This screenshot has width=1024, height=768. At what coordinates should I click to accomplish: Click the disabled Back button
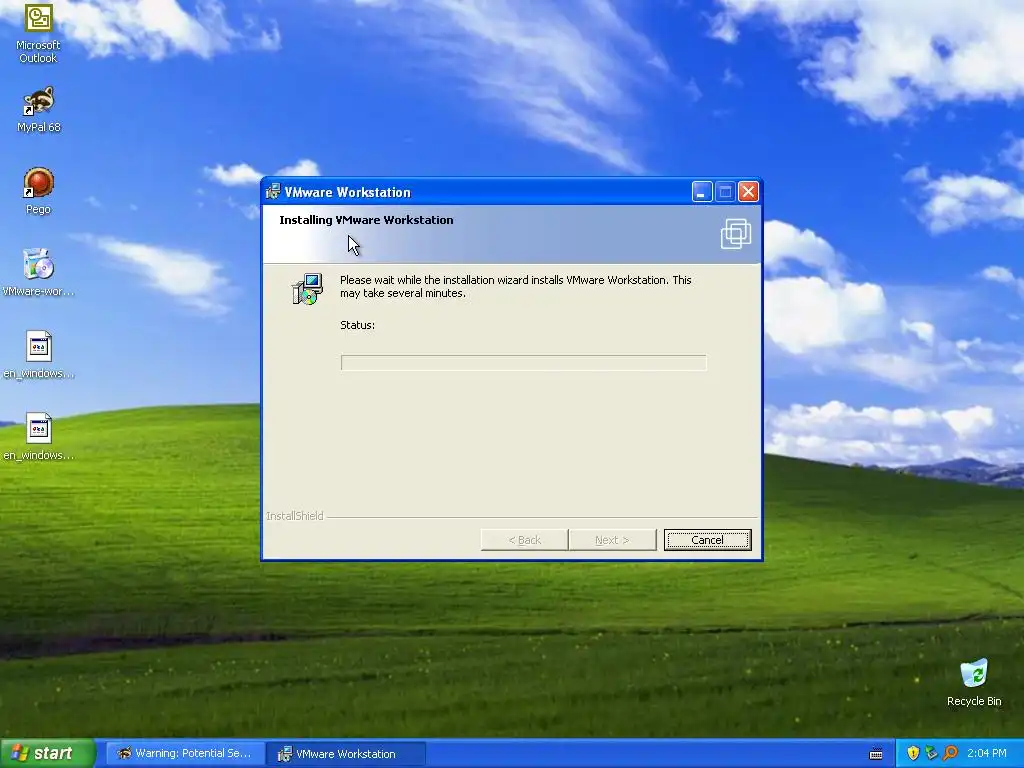pyautogui.click(x=524, y=540)
